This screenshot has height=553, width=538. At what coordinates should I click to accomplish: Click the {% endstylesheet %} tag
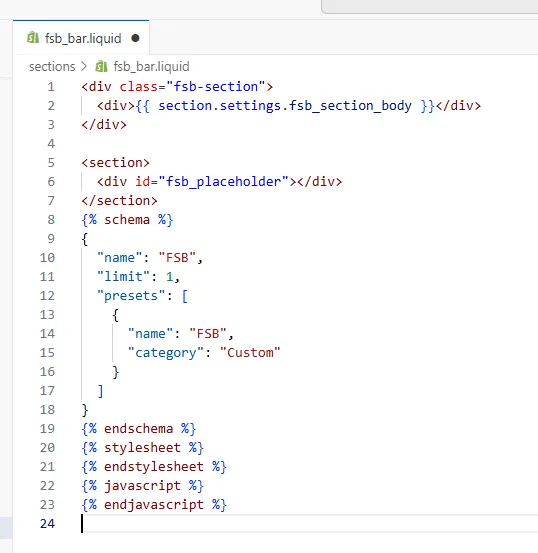click(154, 467)
